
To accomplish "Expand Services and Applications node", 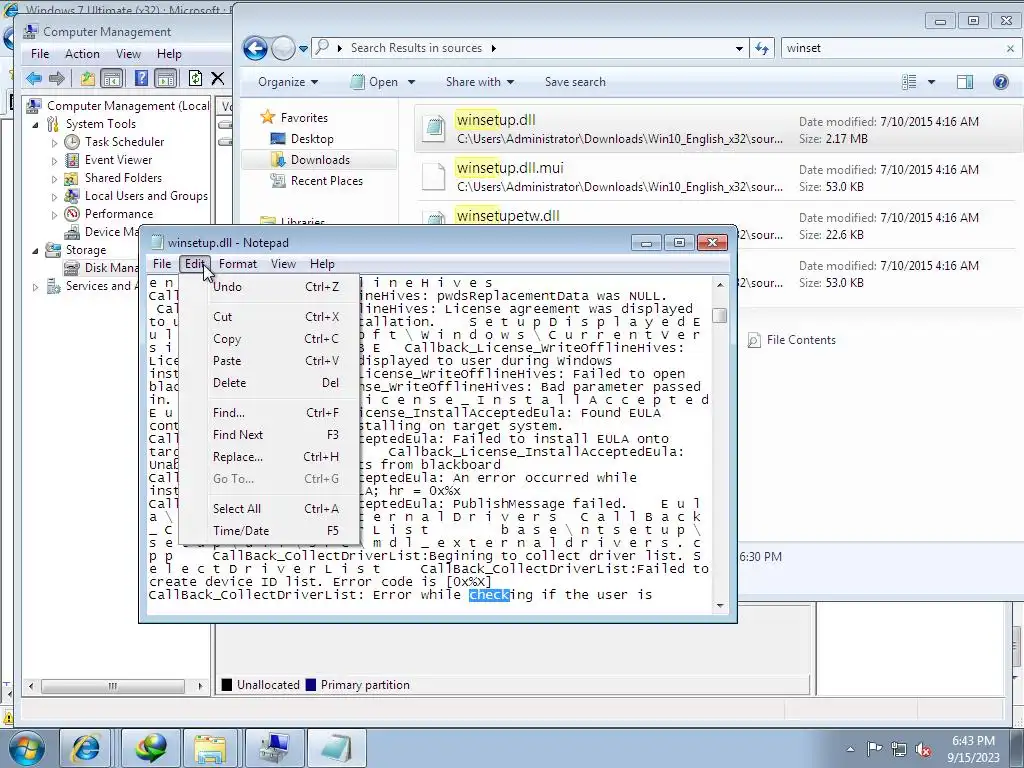I will click(35, 286).
